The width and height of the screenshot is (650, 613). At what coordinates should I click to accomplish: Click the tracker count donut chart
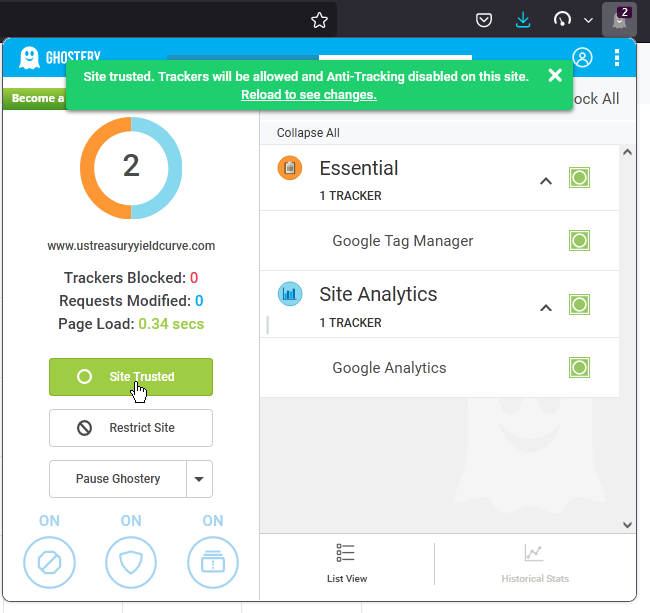[131, 168]
